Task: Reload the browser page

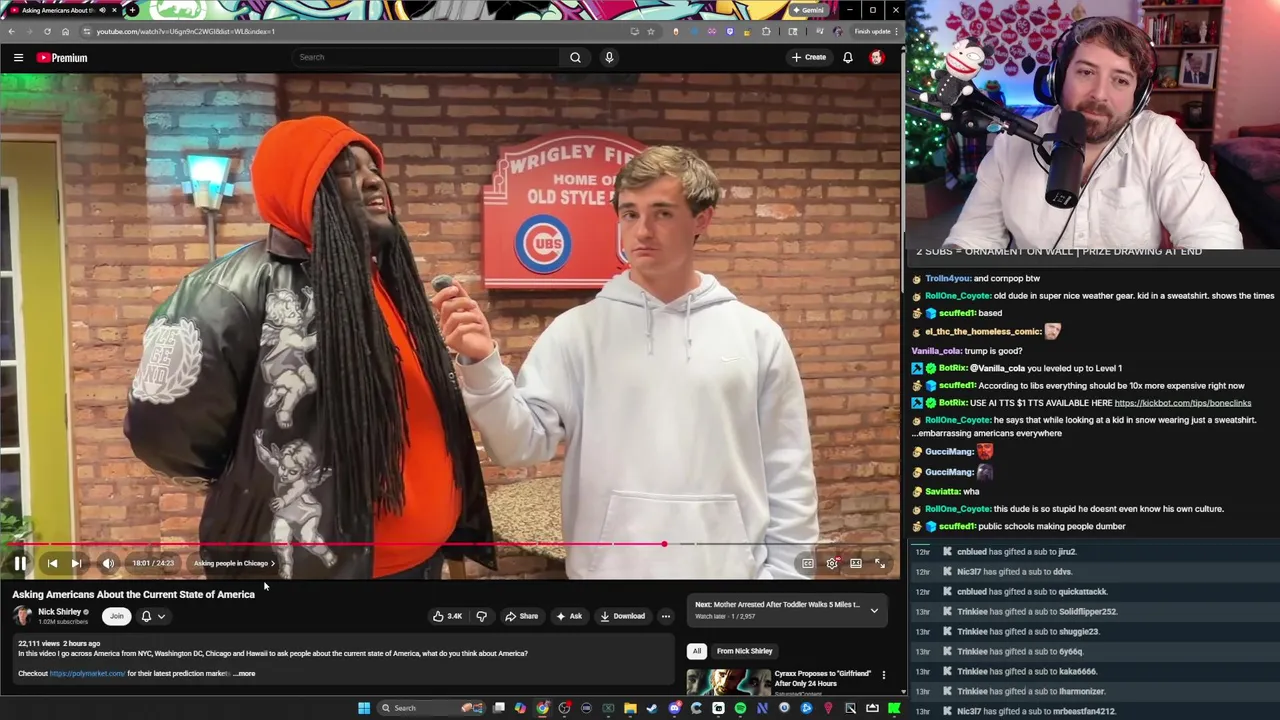Action: coord(47,31)
